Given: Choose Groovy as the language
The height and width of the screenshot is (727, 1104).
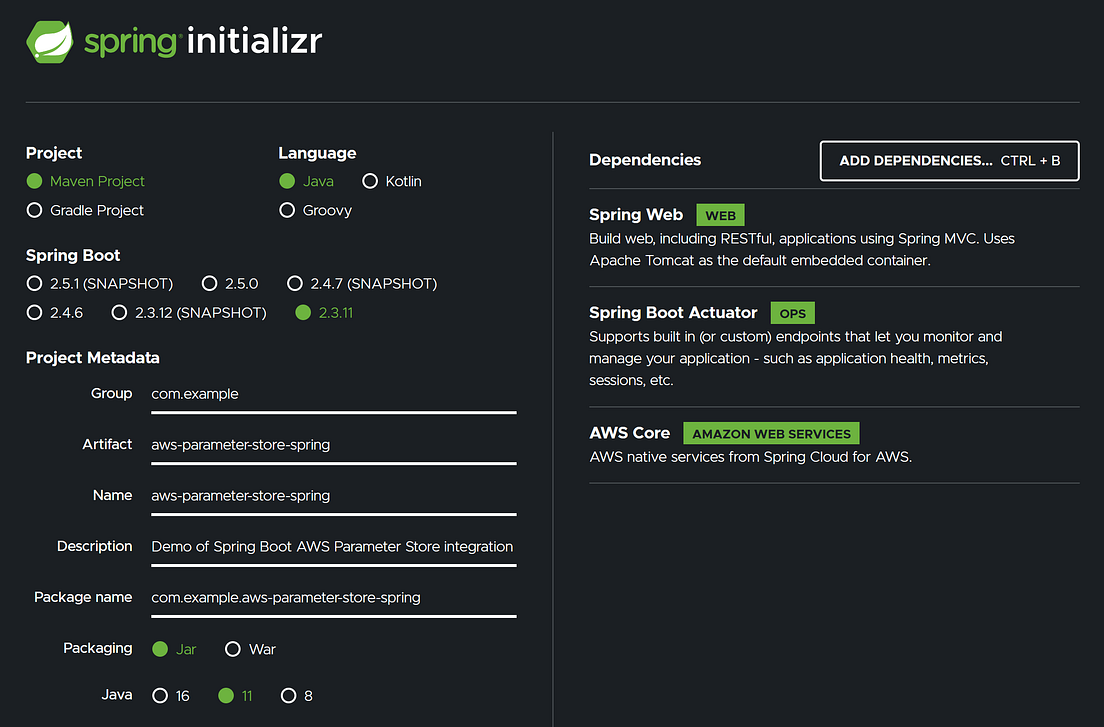Looking at the screenshot, I should (x=288, y=210).
